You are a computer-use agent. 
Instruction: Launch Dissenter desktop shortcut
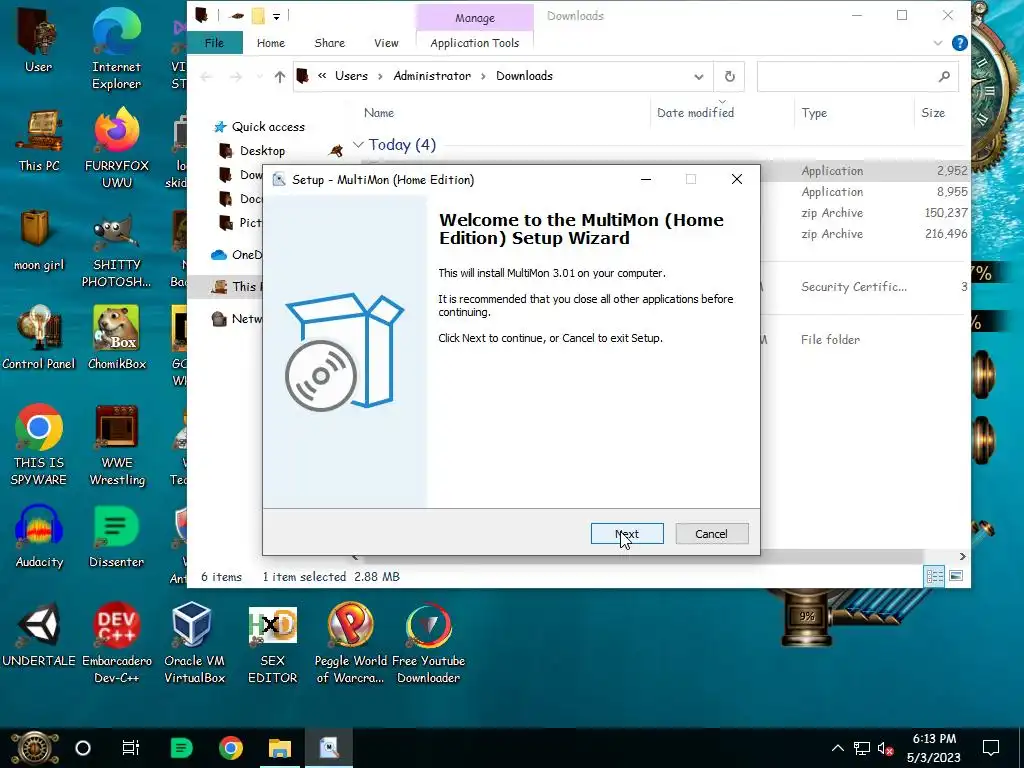[x=116, y=537]
